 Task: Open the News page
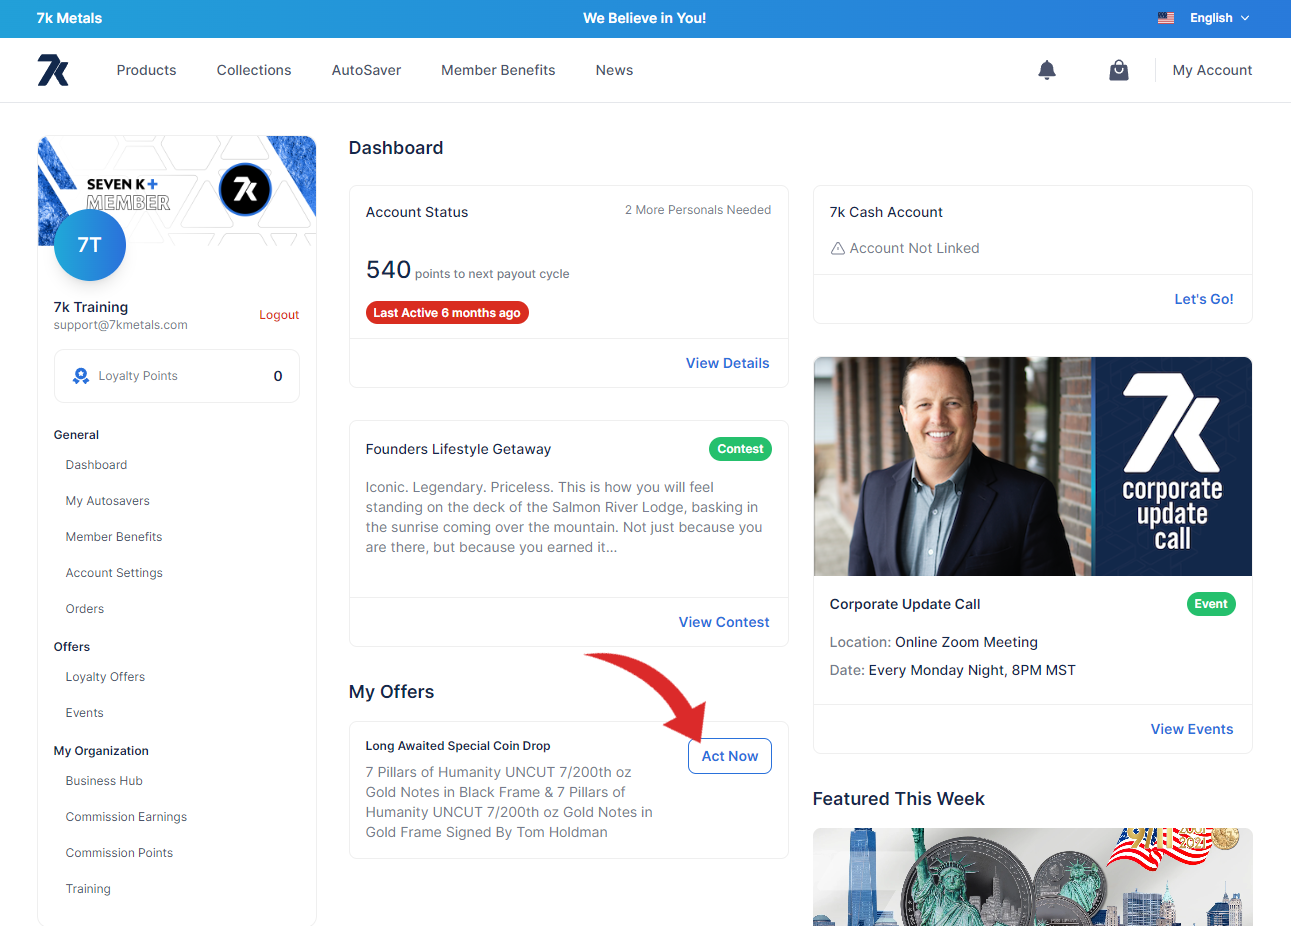tap(614, 70)
